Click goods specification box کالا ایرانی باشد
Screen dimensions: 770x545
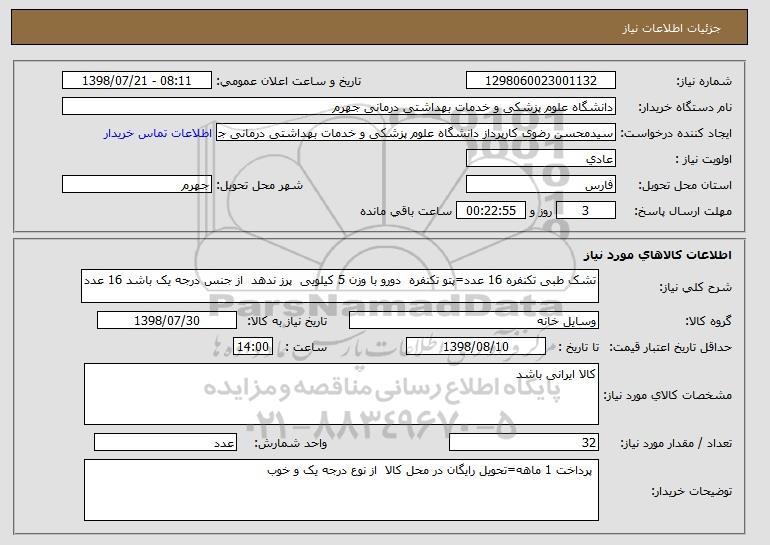click(341, 394)
